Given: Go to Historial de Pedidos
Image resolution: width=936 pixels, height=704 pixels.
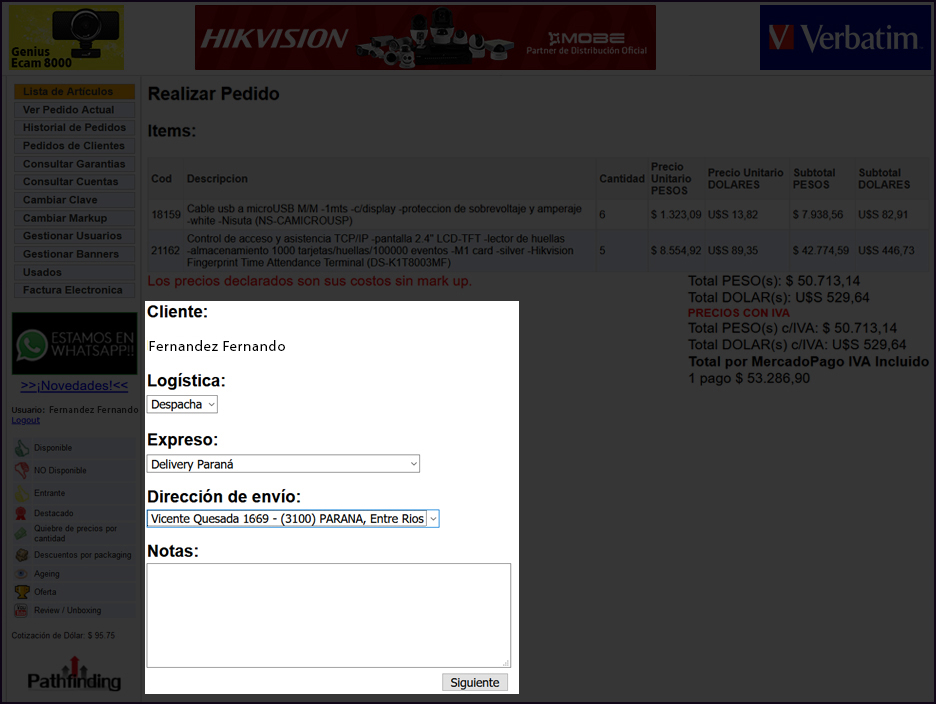Looking at the screenshot, I should tap(74, 128).
